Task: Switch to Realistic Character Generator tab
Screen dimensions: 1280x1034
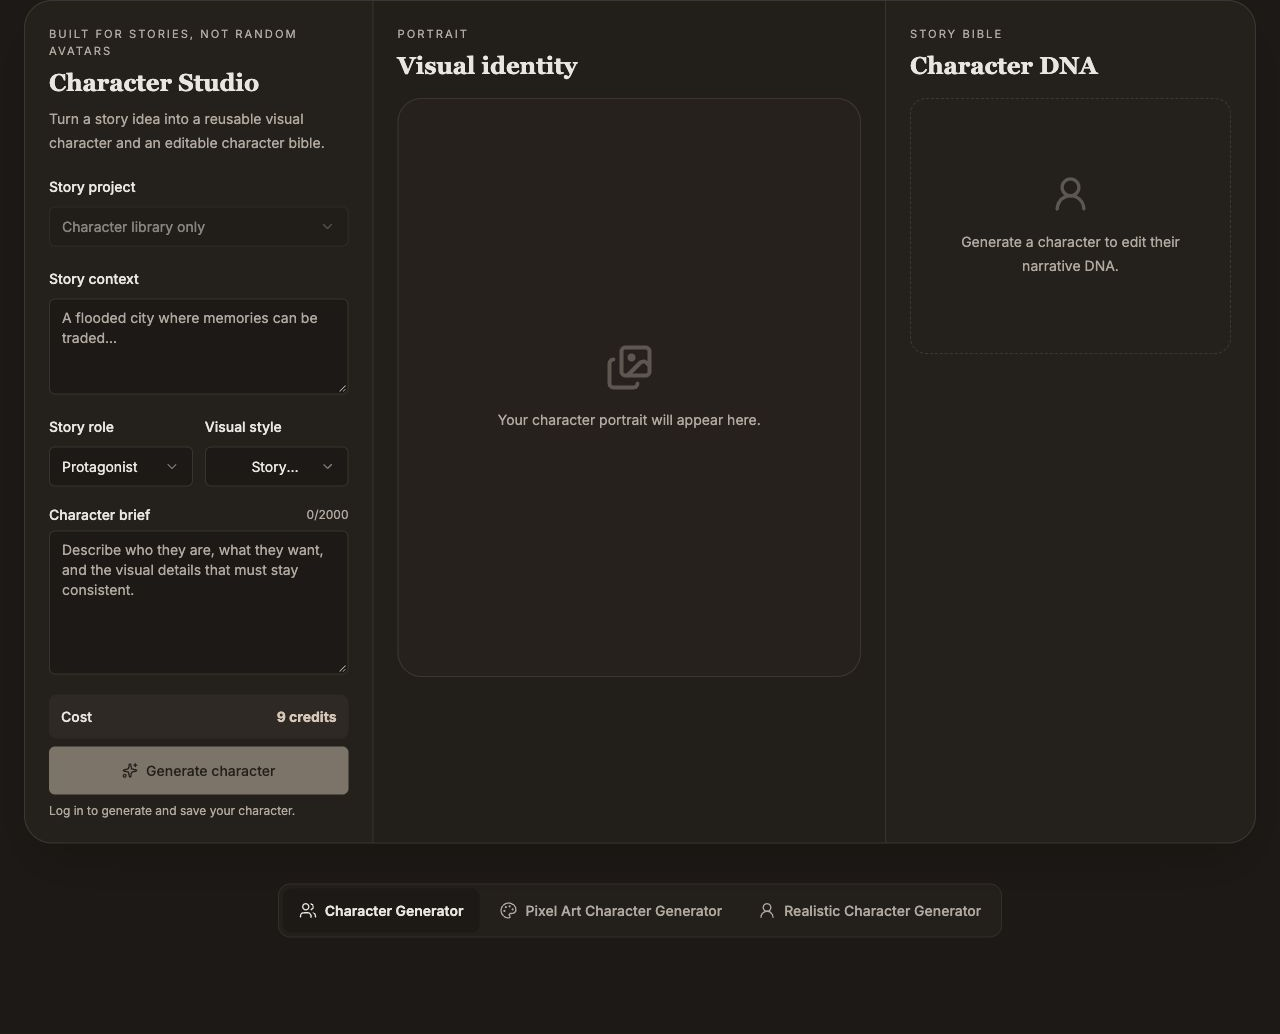Action: pyautogui.click(x=870, y=911)
